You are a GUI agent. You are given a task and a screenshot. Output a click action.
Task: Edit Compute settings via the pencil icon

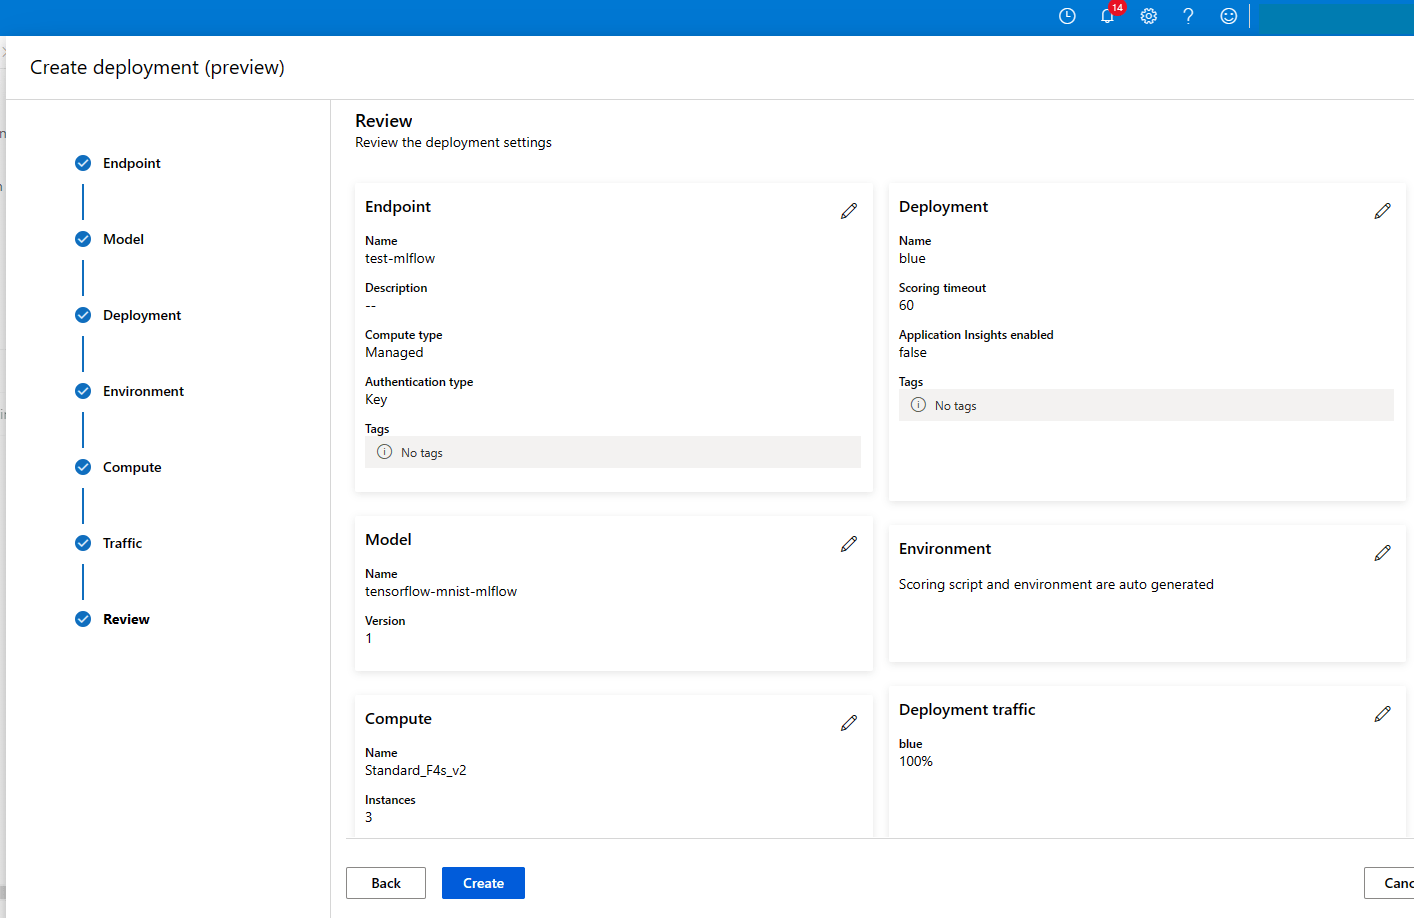pyautogui.click(x=849, y=722)
